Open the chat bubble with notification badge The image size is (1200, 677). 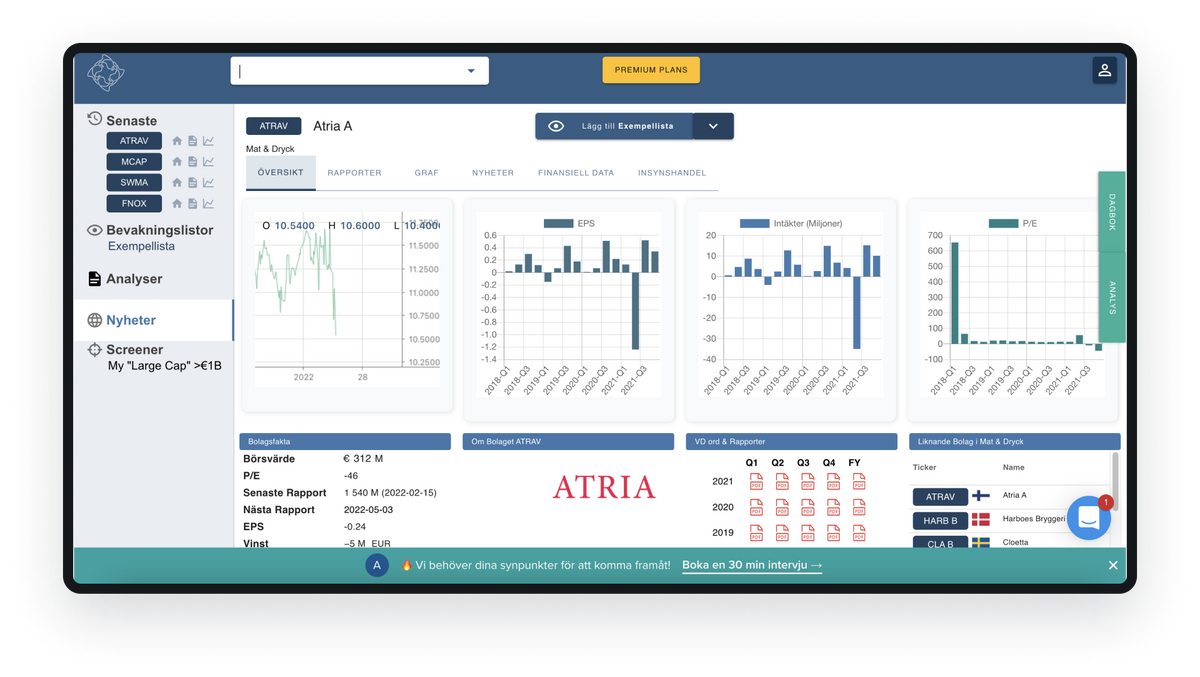pyautogui.click(x=1088, y=517)
